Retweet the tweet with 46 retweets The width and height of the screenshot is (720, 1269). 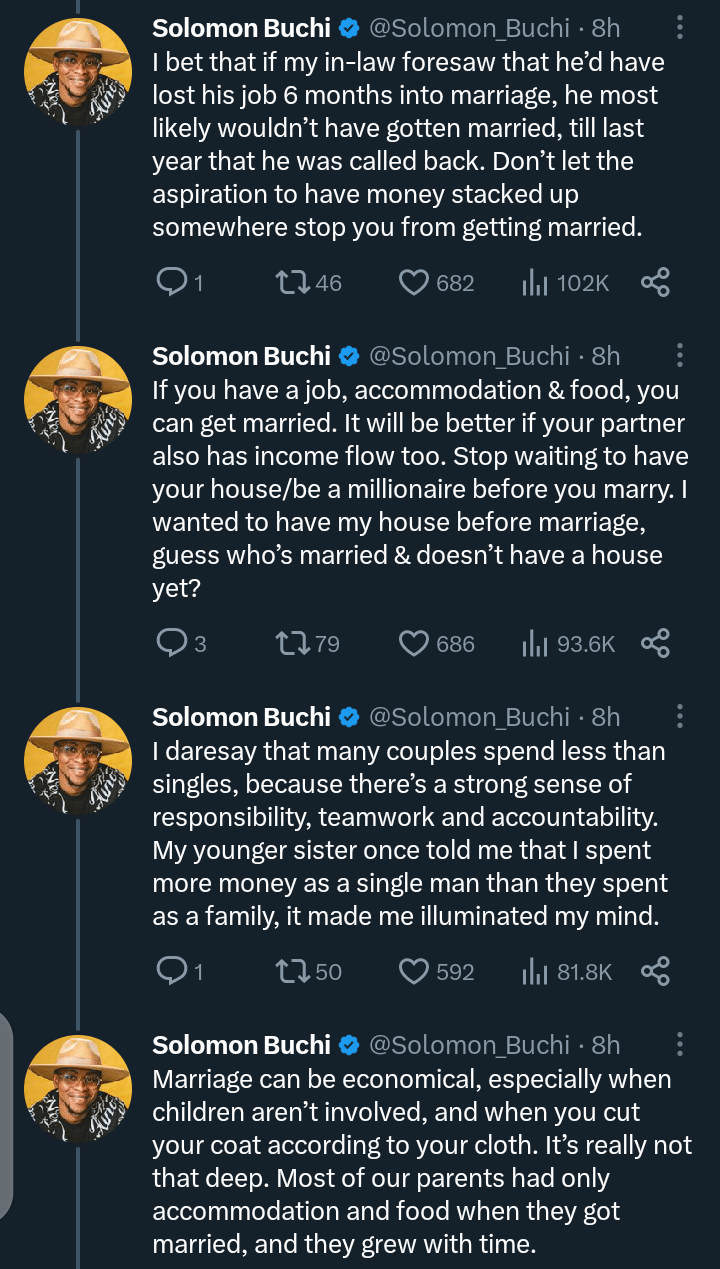tap(290, 283)
